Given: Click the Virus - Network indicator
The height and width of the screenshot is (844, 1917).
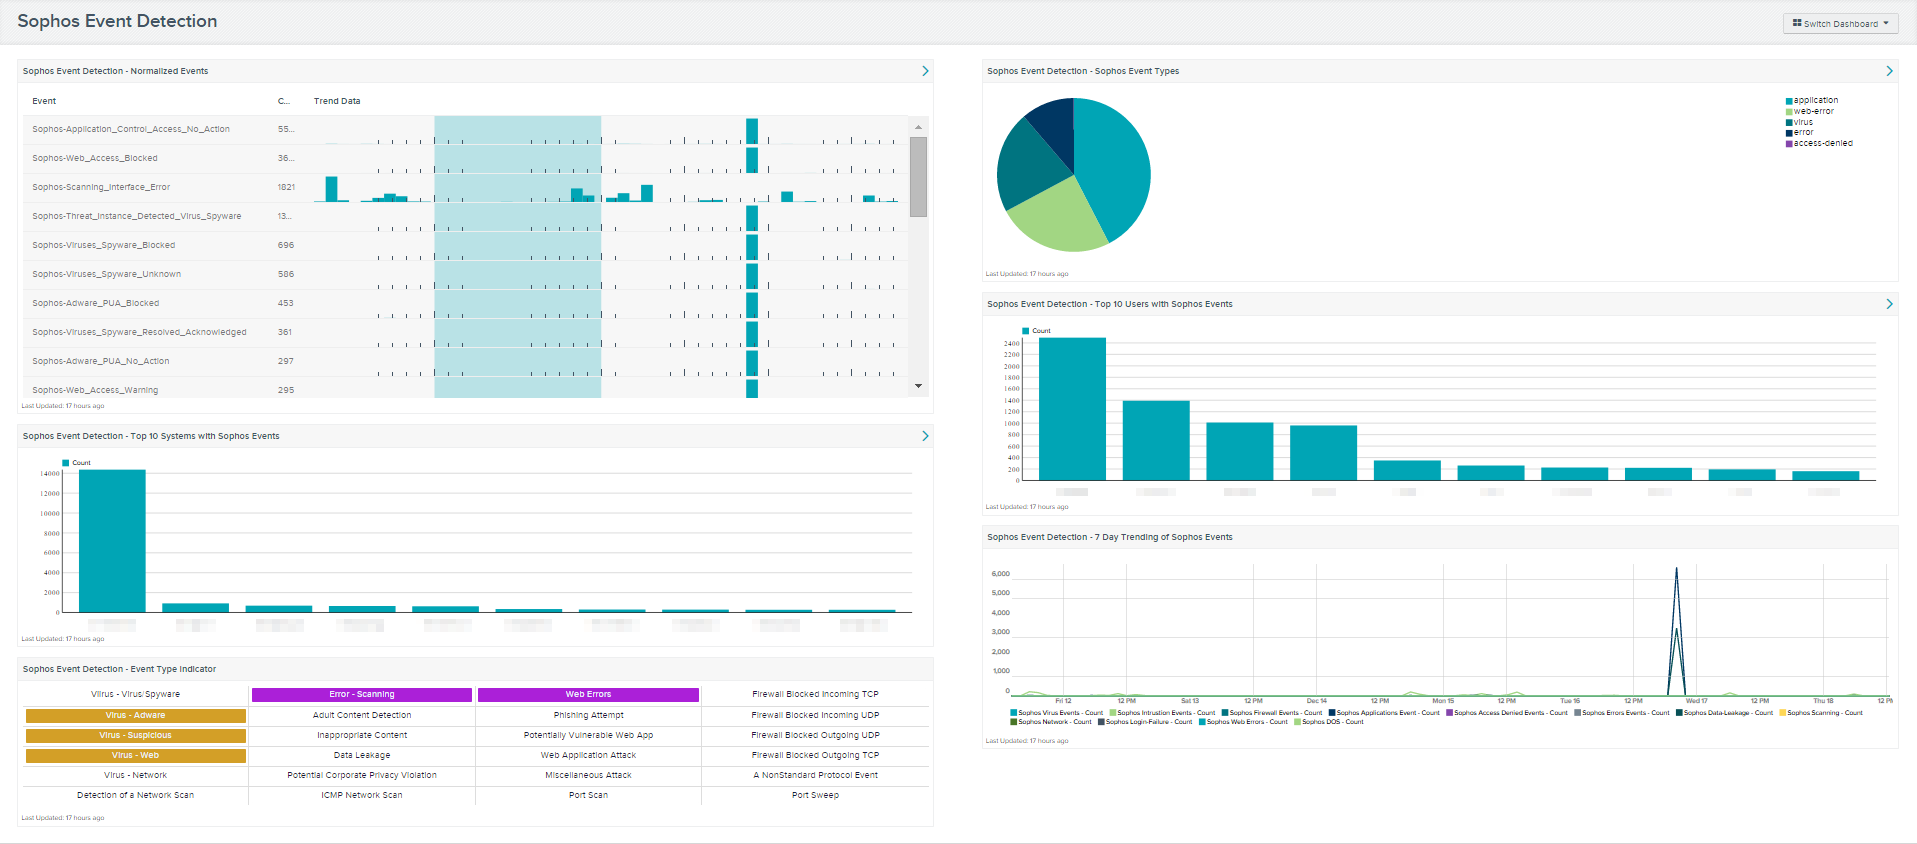Looking at the screenshot, I should tap(135, 775).
